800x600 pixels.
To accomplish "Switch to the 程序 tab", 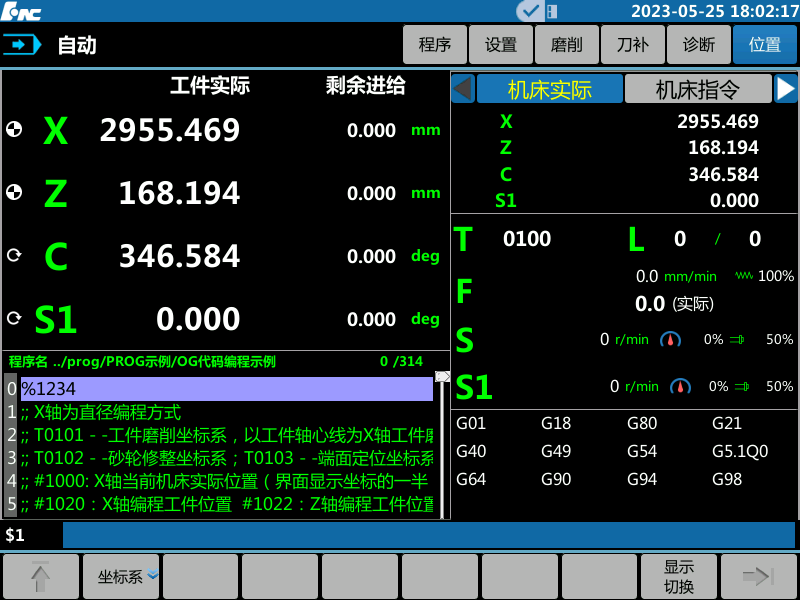I will [435, 44].
